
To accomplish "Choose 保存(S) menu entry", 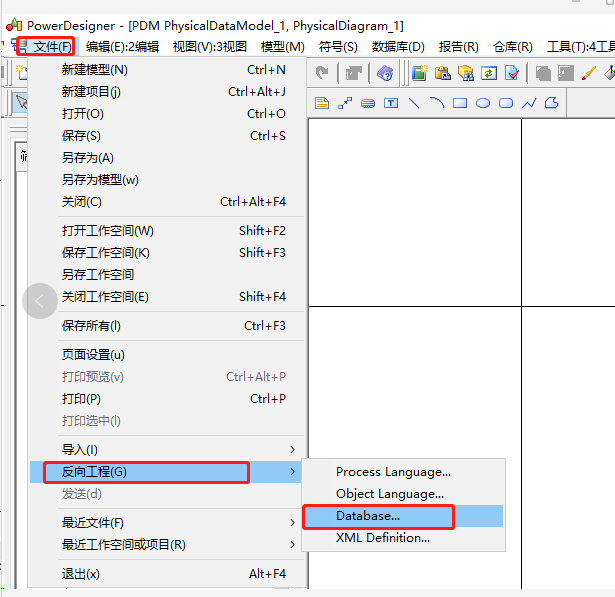I will [167, 136].
